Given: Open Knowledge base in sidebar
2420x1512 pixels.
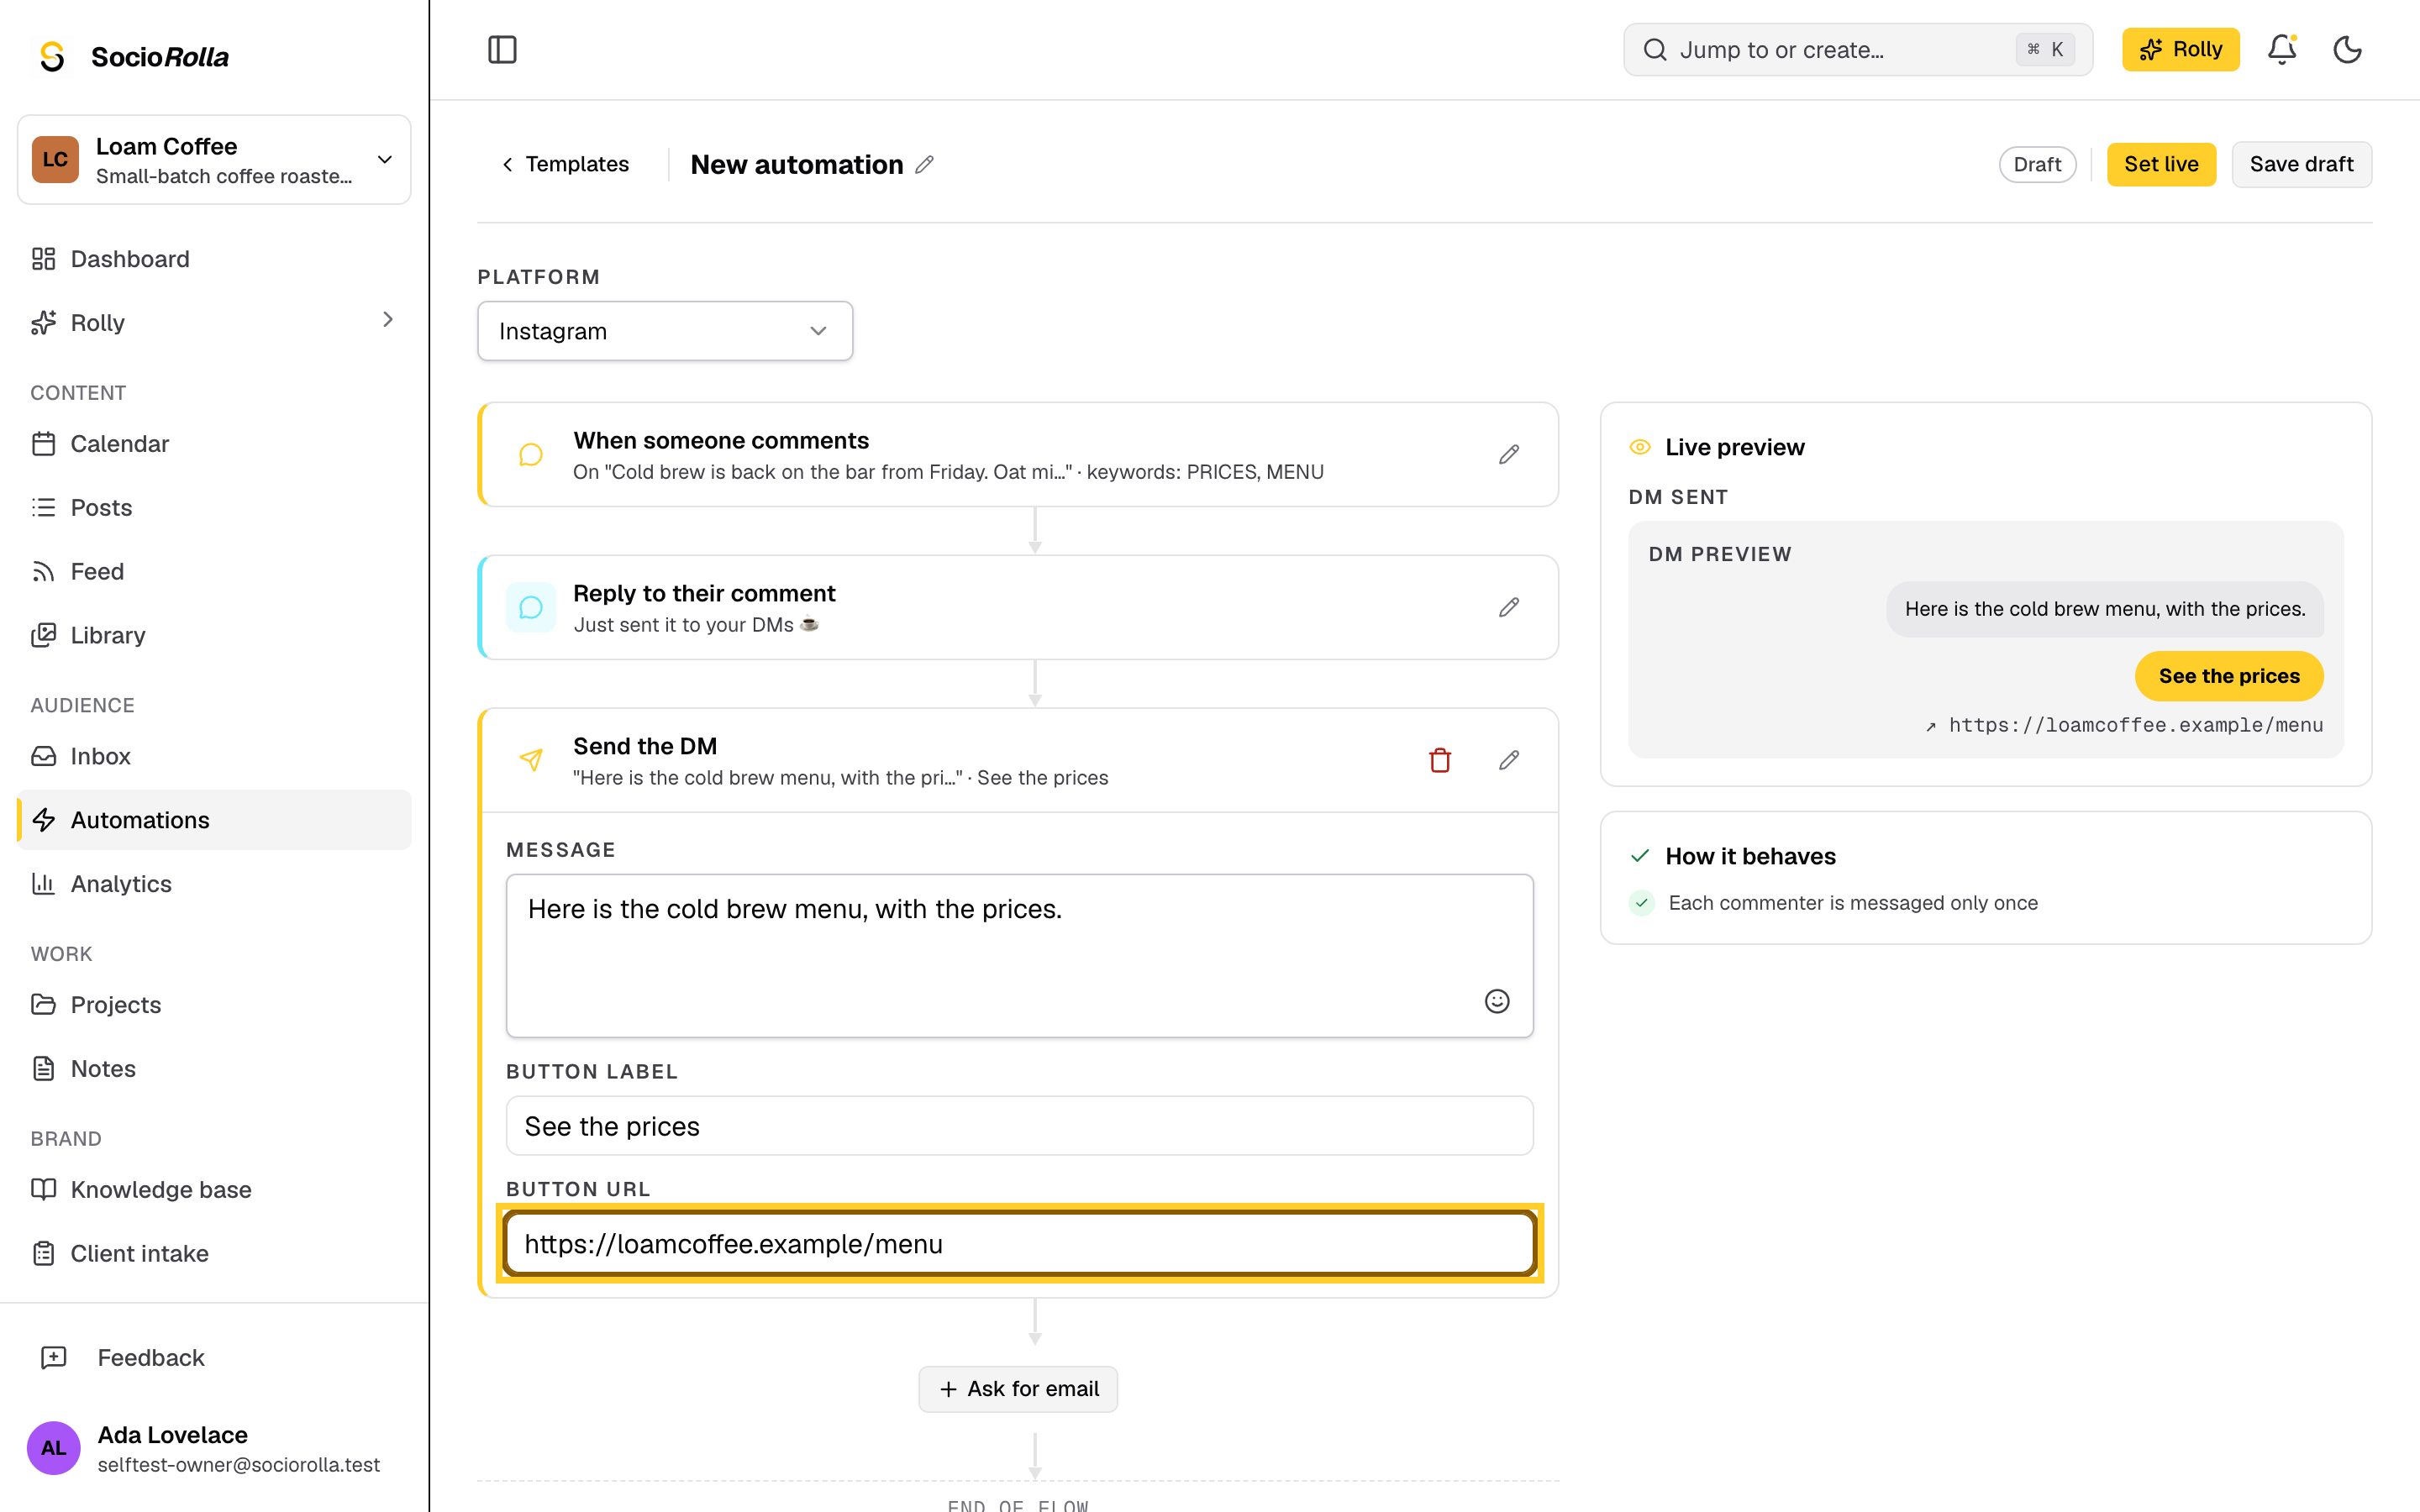Looking at the screenshot, I should 214,1190.
